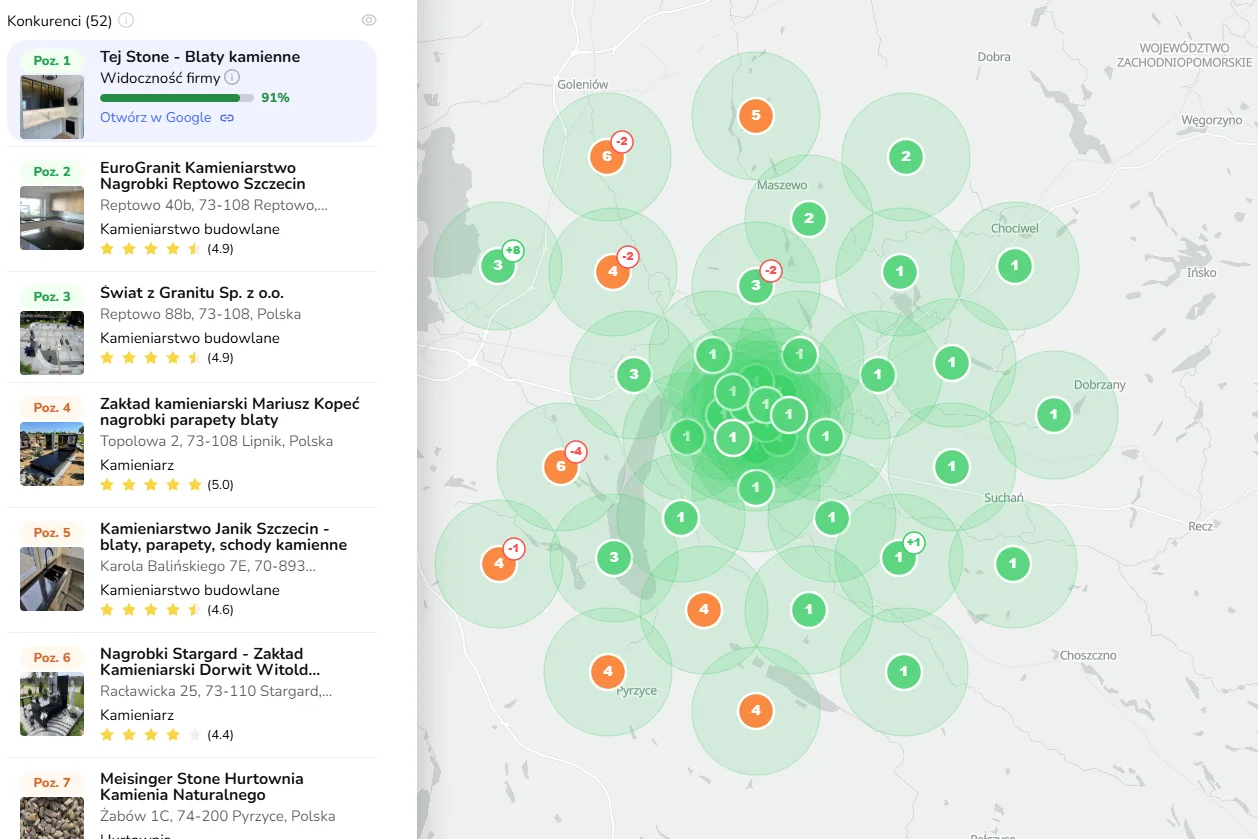
Task: Select Kamieniarstwo Janik Szczecin competitor name
Action: click(x=223, y=537)
